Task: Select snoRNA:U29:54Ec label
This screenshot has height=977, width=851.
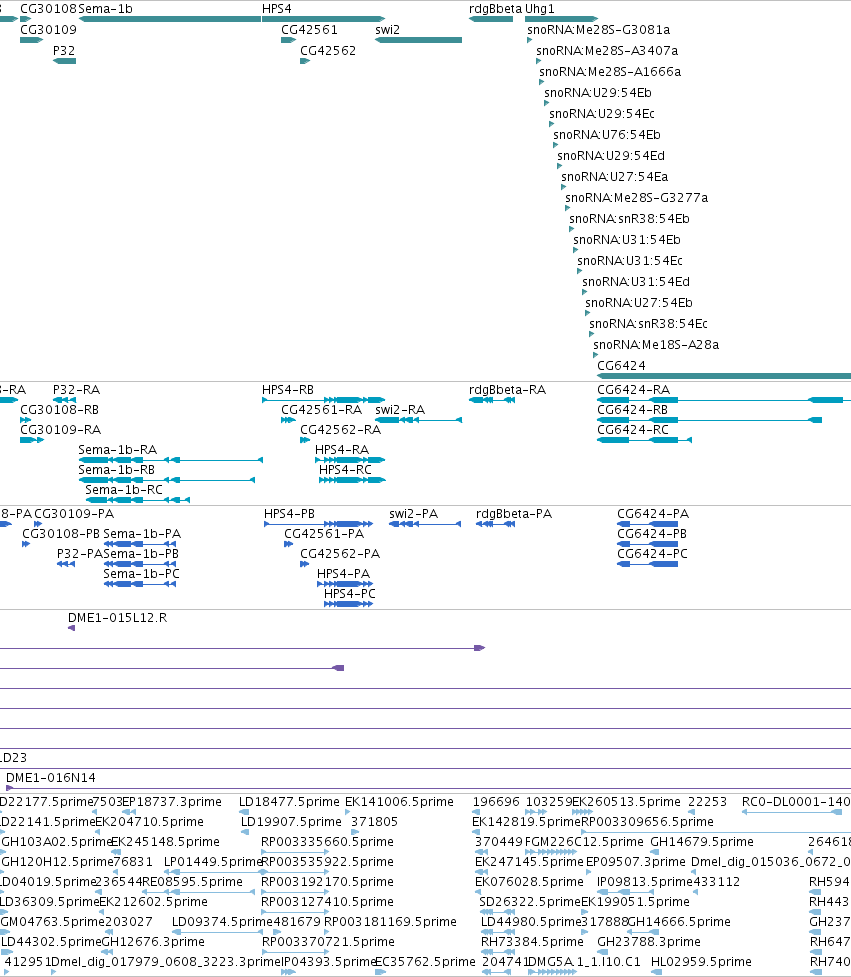Action: tap(602, 114)
